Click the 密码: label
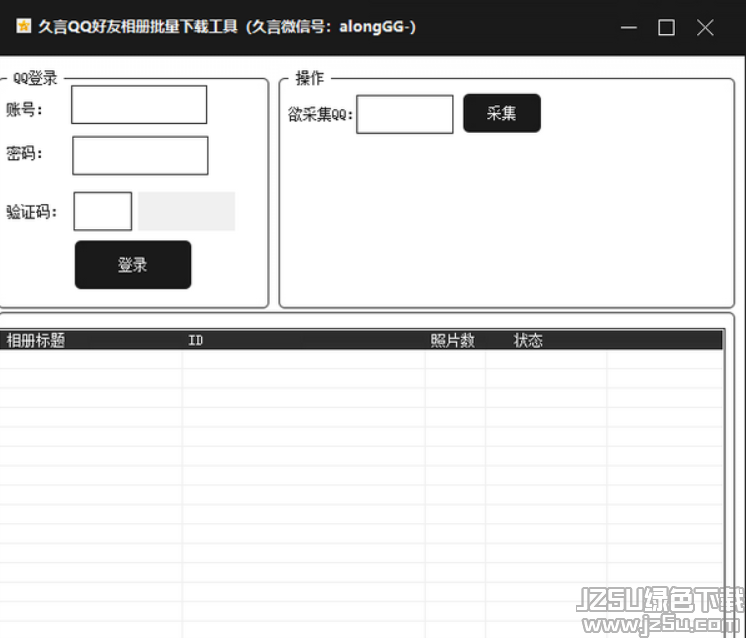This screenshot has height=638, width=746. (24, 153)
